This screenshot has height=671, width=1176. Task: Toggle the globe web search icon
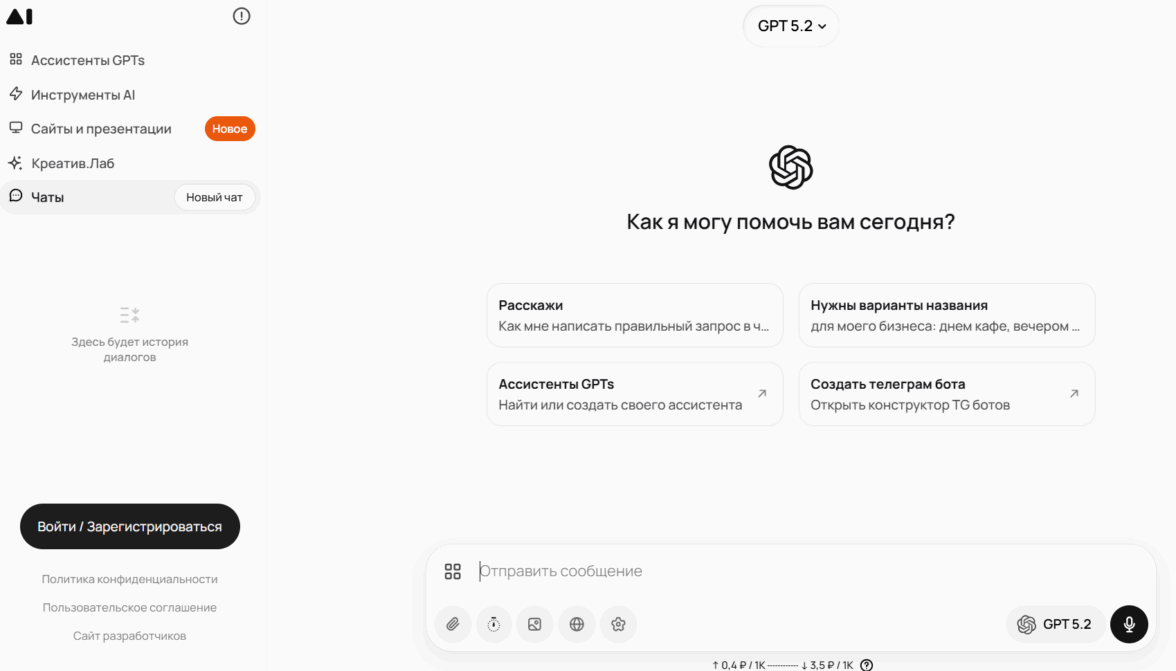coord(577,624)
